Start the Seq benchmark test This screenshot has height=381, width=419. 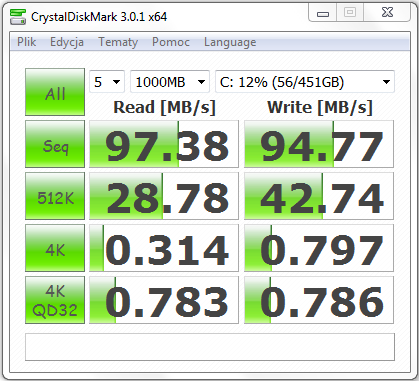pos(55,144)
